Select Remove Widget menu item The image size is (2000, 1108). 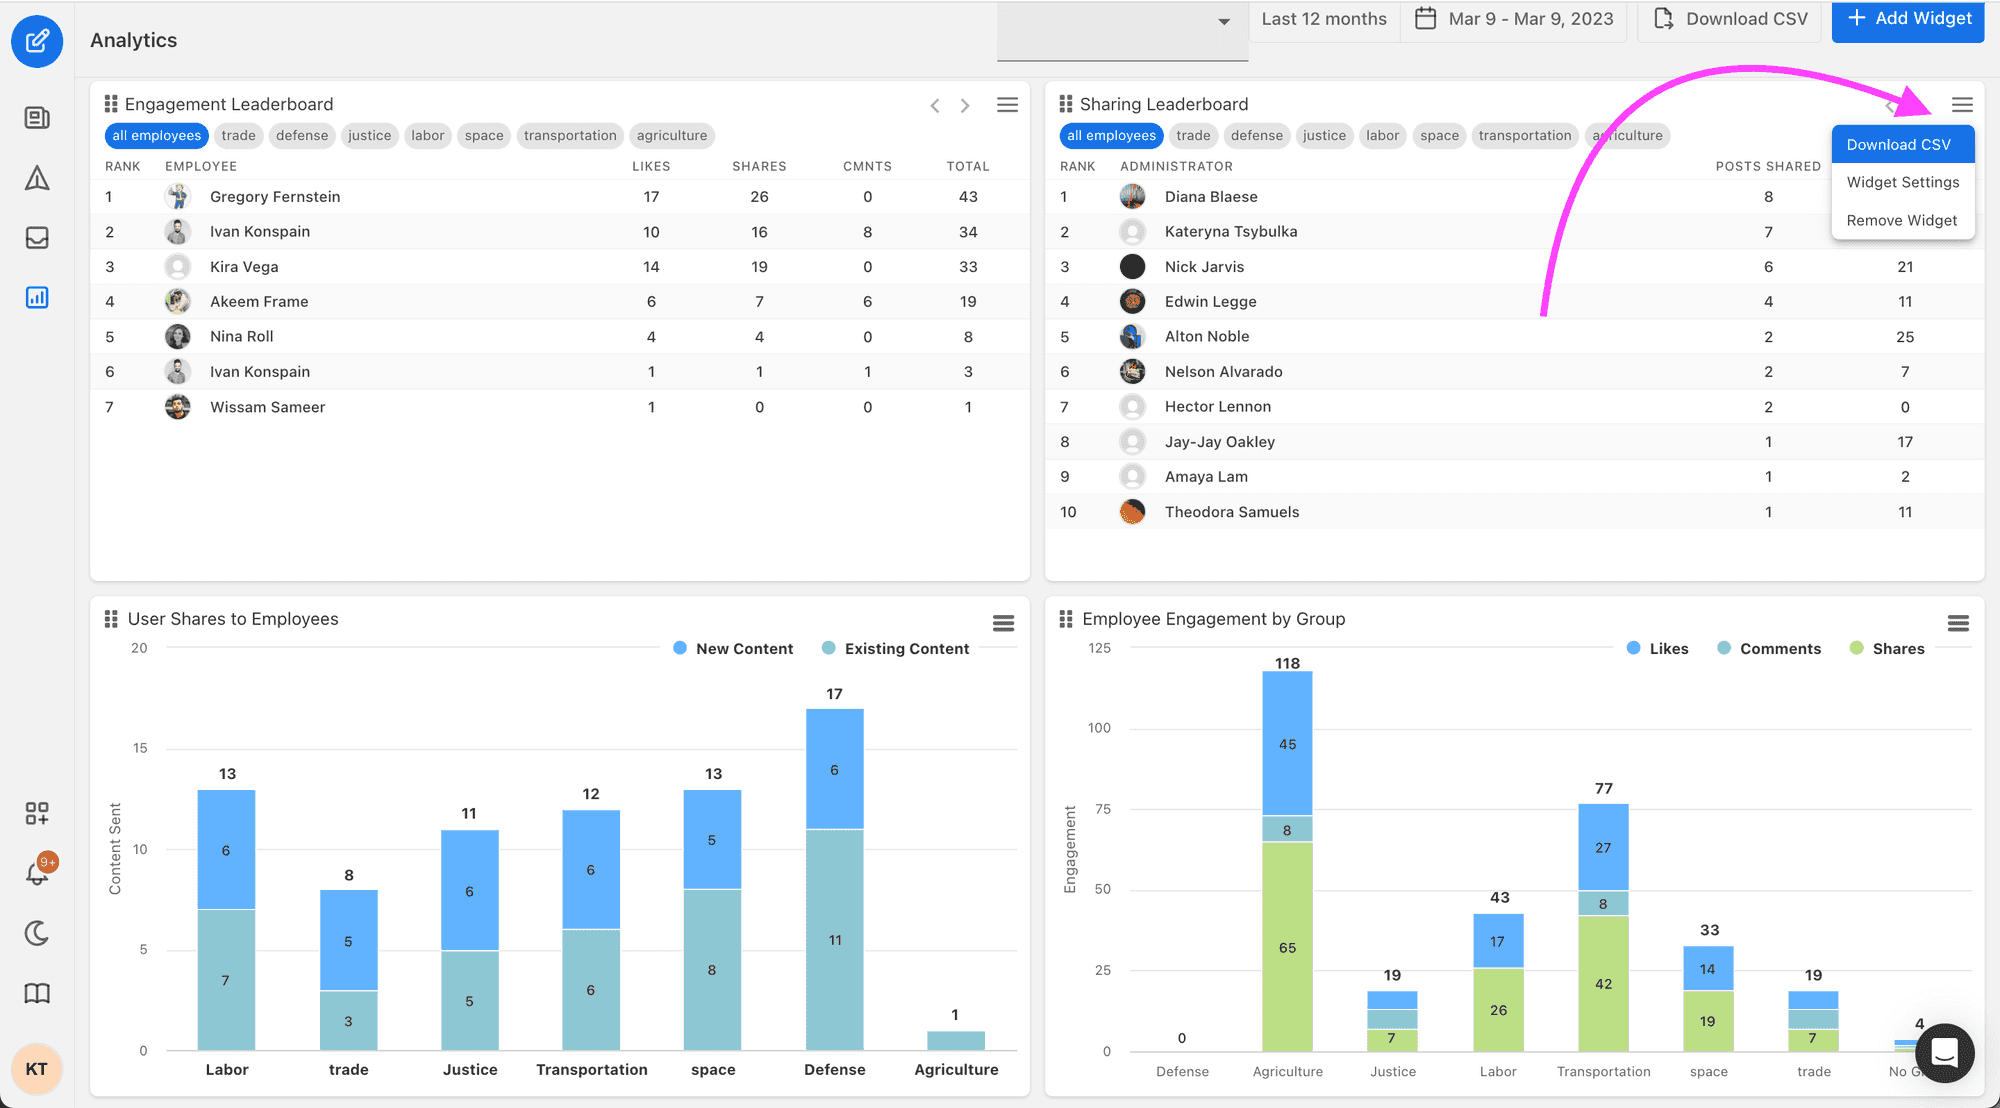(1903, 220)
